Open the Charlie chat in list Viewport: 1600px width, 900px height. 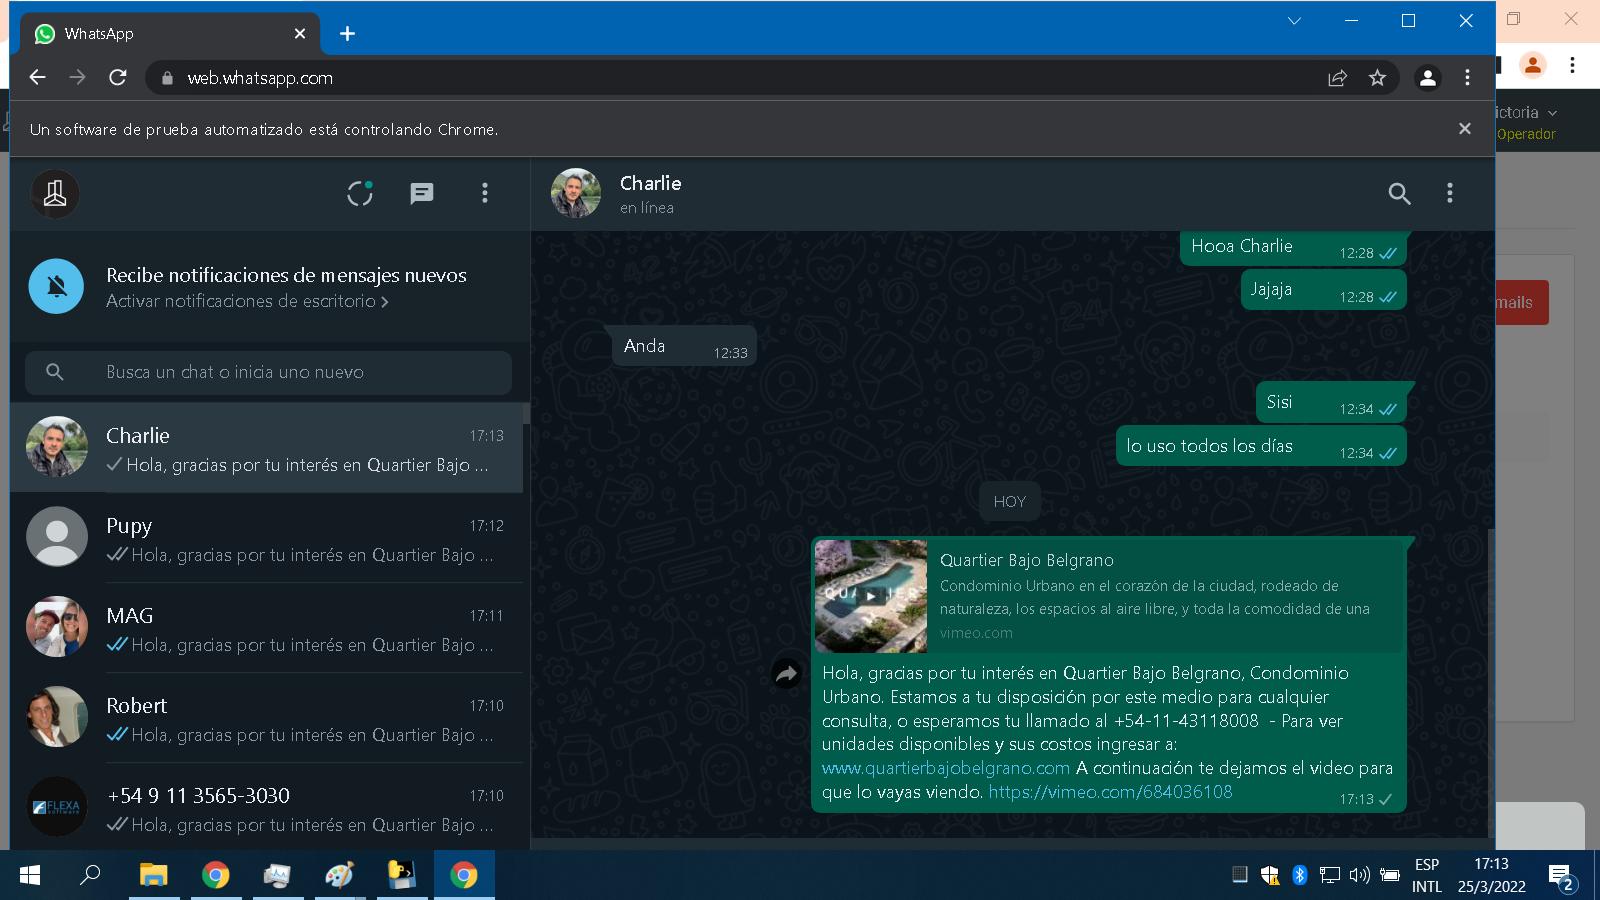[267, 448]
